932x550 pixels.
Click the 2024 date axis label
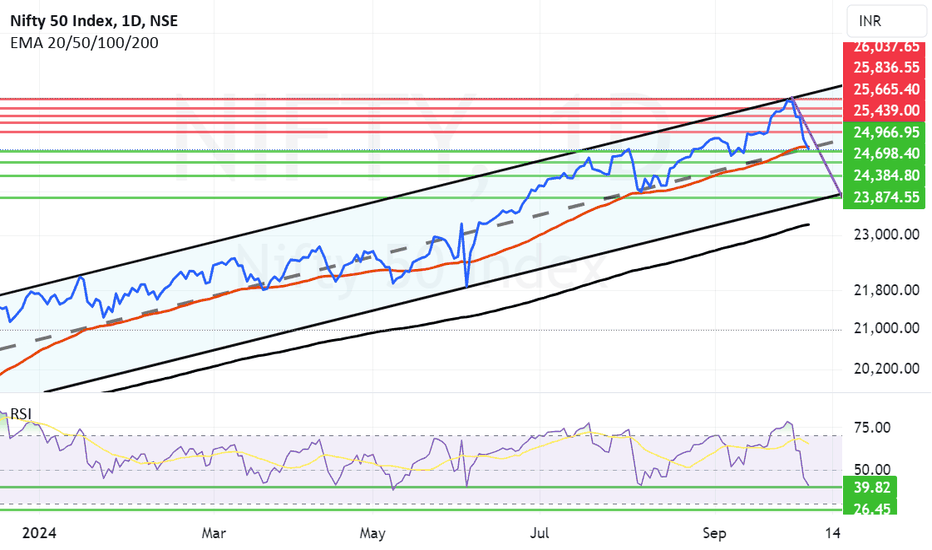[x=39, y=533]
